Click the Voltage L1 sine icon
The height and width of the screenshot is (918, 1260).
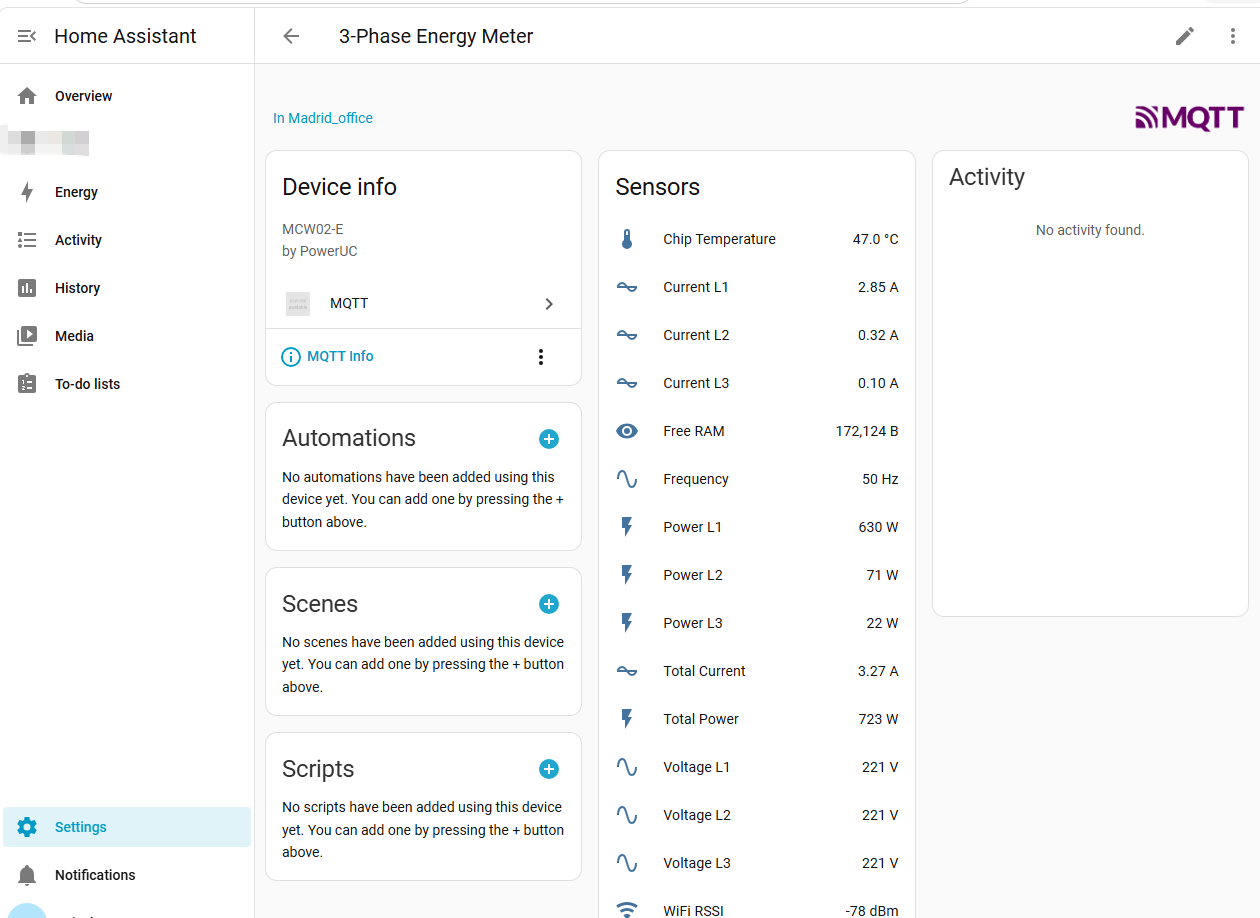pos(627,767)
